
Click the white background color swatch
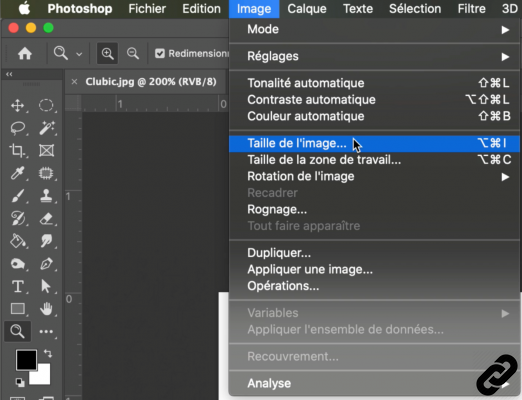(43, 378)
